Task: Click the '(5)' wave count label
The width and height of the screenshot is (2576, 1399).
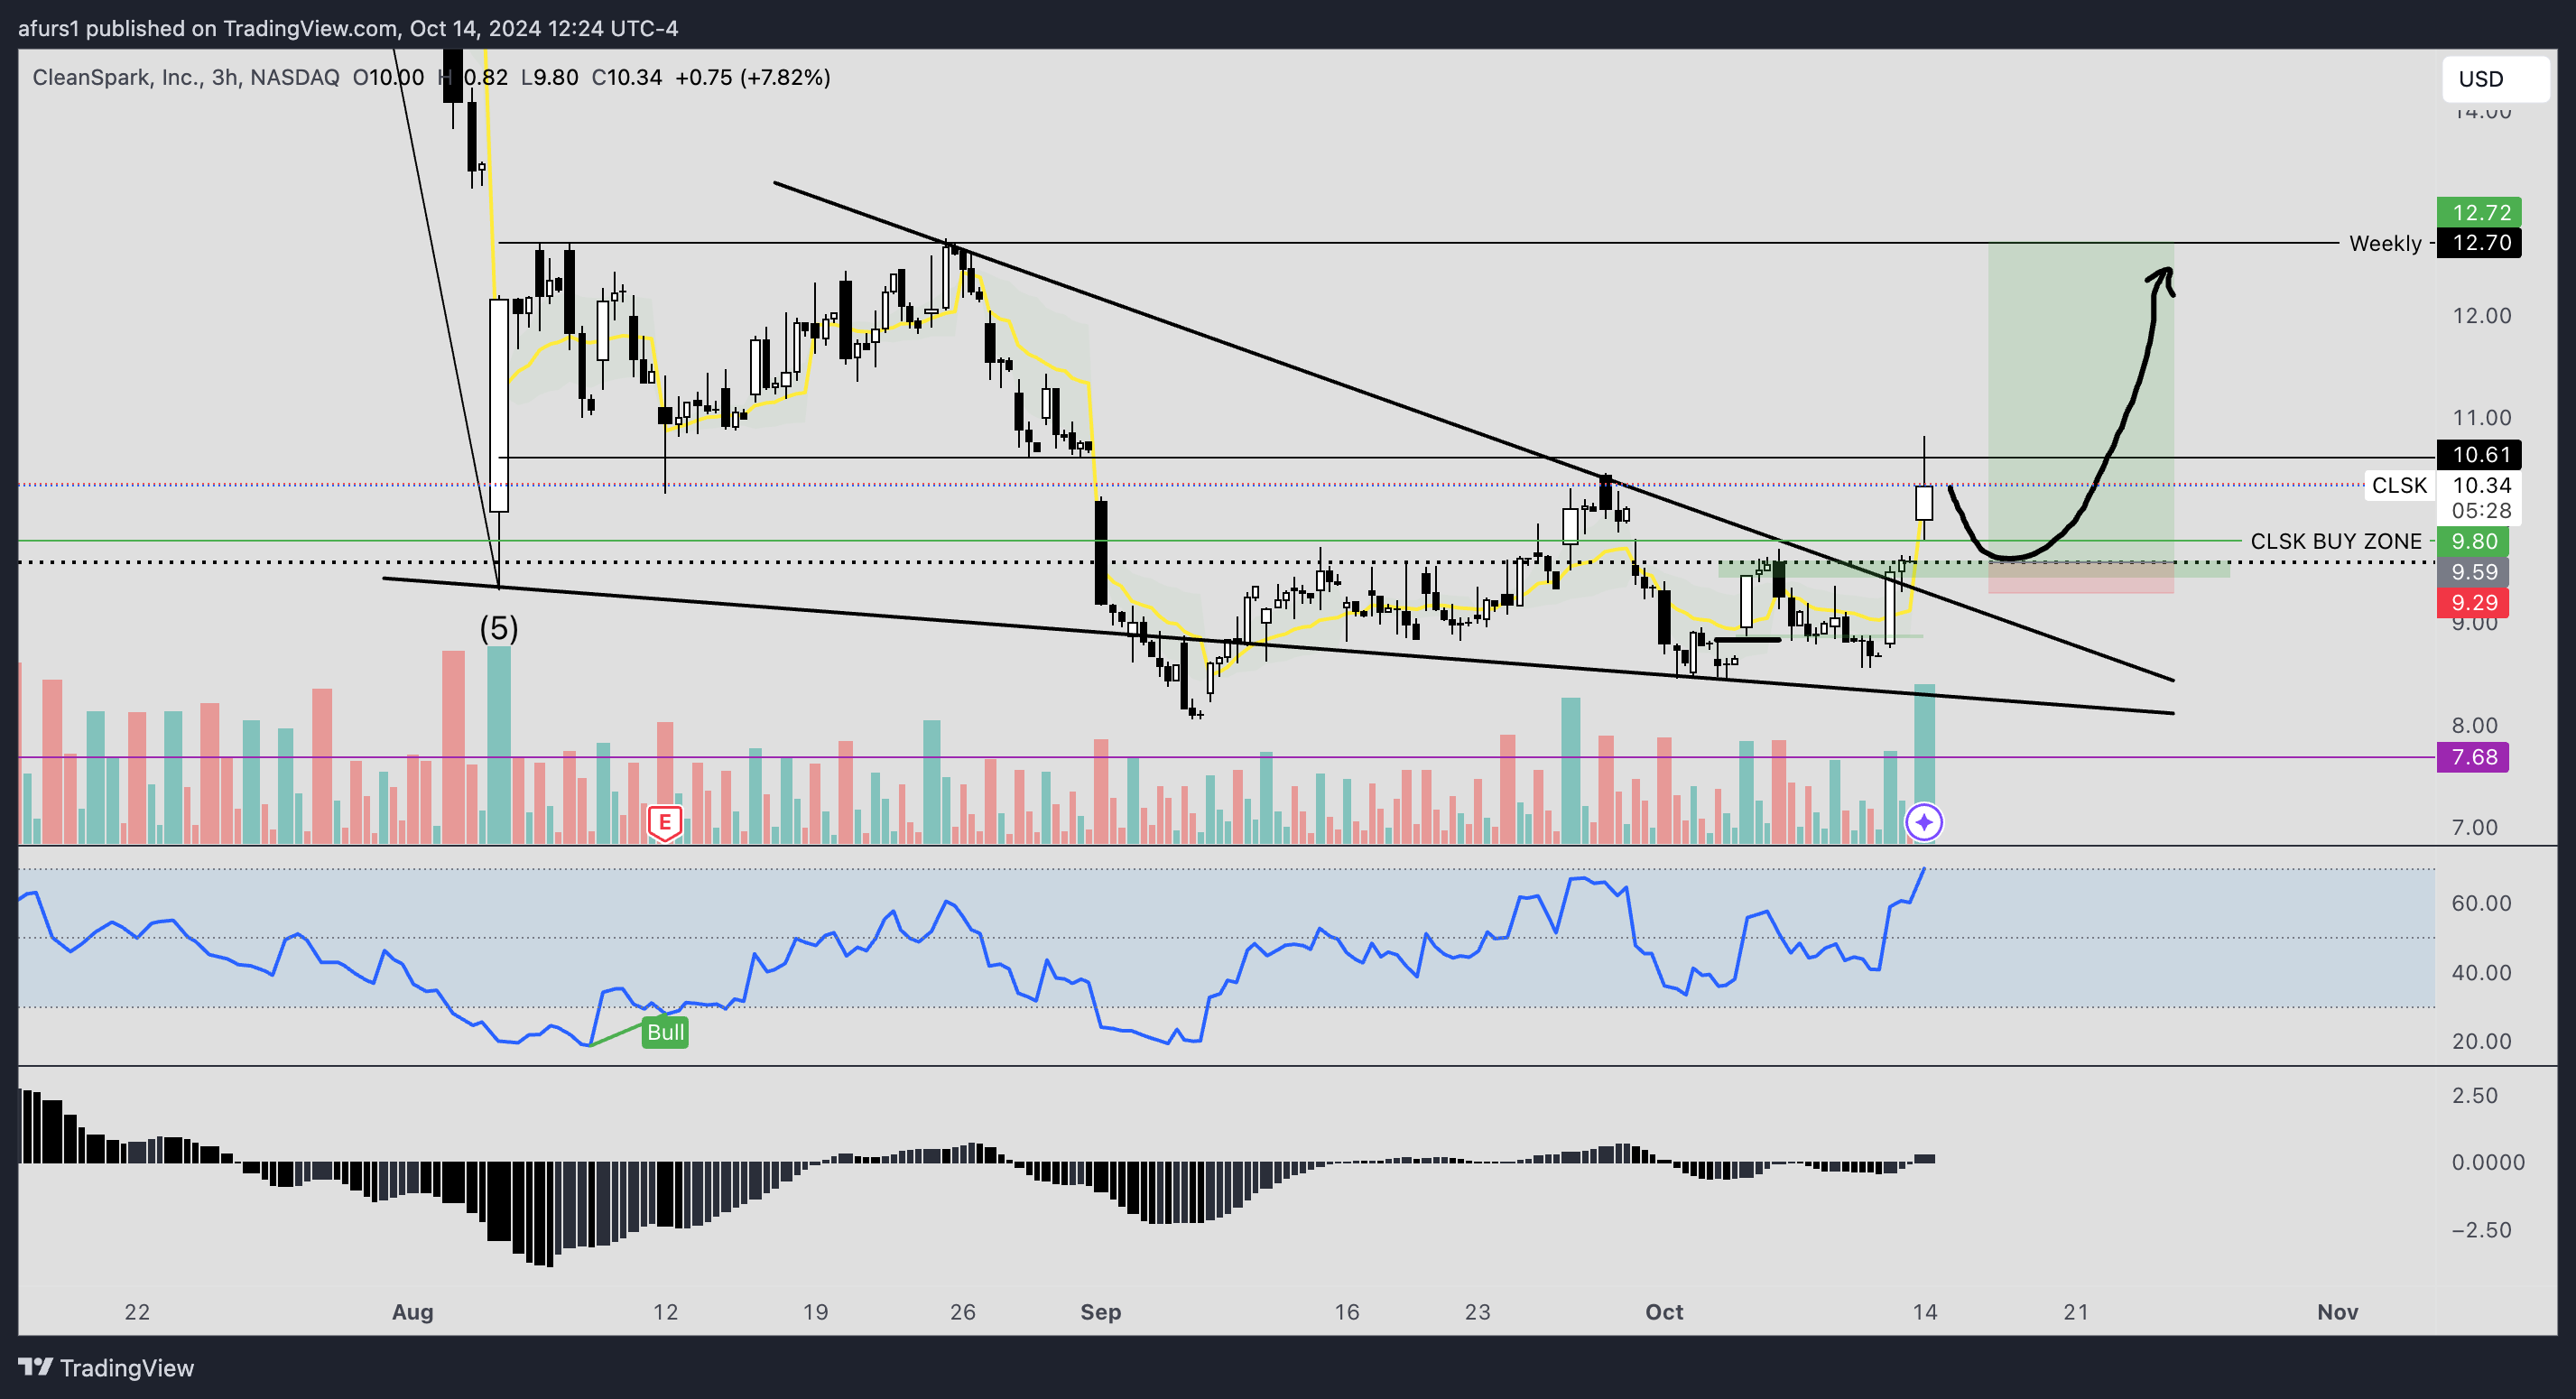Action: [x=499, y=628]
